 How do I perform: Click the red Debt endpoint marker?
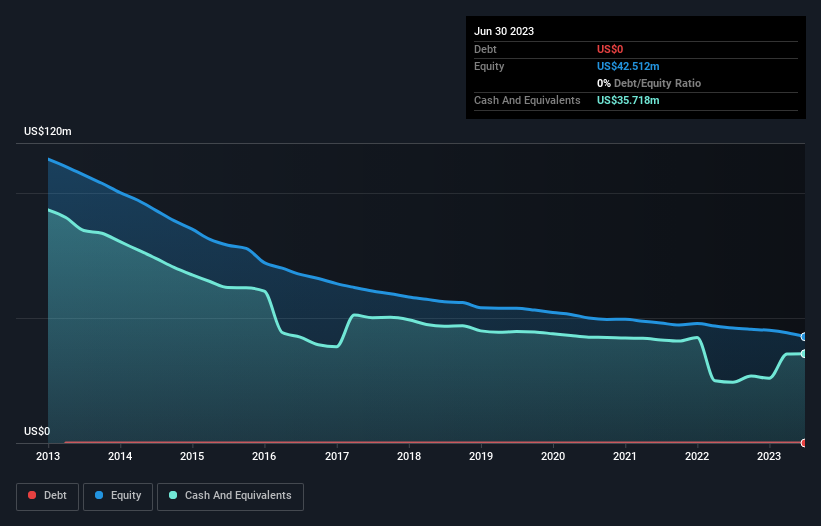pos(804,443)
